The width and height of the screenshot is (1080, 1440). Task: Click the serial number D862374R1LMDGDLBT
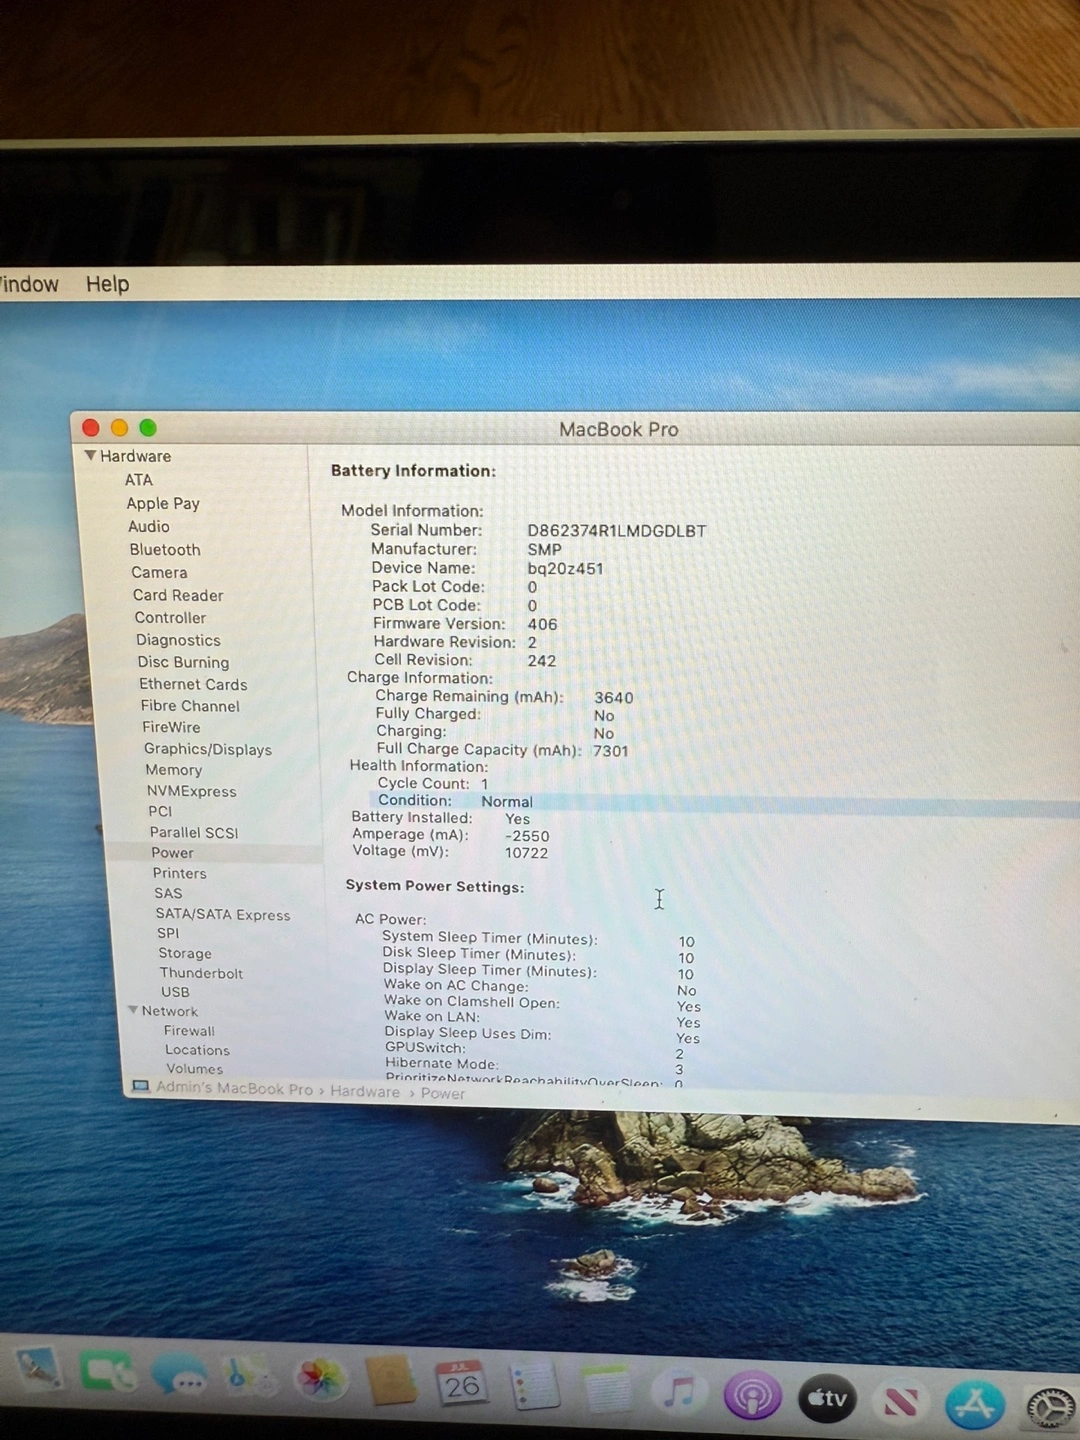617,530
